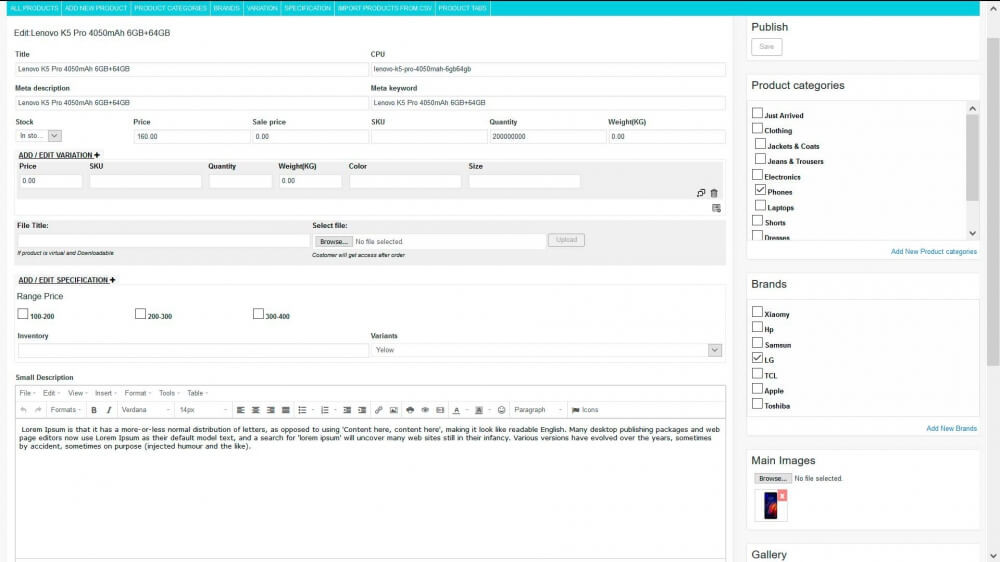
Task: Expand the numbered list style arrow
Action: [x=335, y=410]
